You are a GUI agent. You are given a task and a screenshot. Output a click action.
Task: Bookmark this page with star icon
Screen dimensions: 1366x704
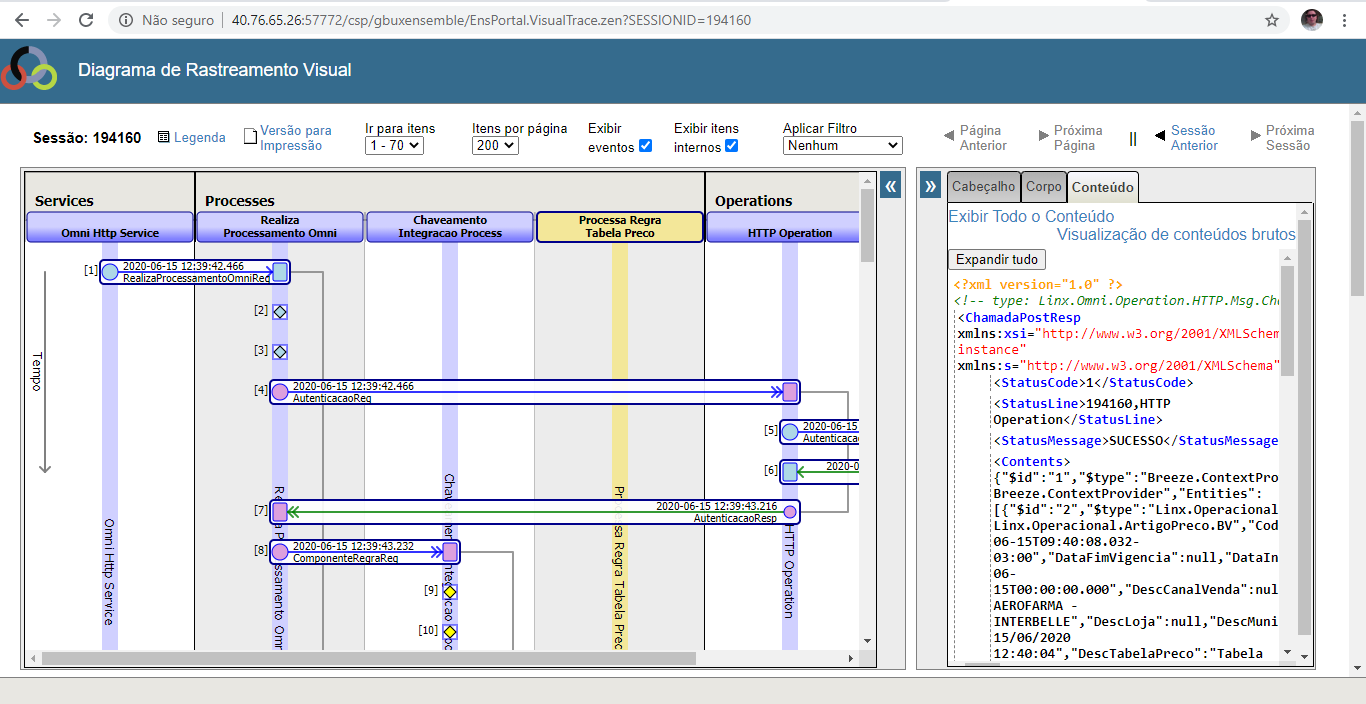[x=1272, y=20]
